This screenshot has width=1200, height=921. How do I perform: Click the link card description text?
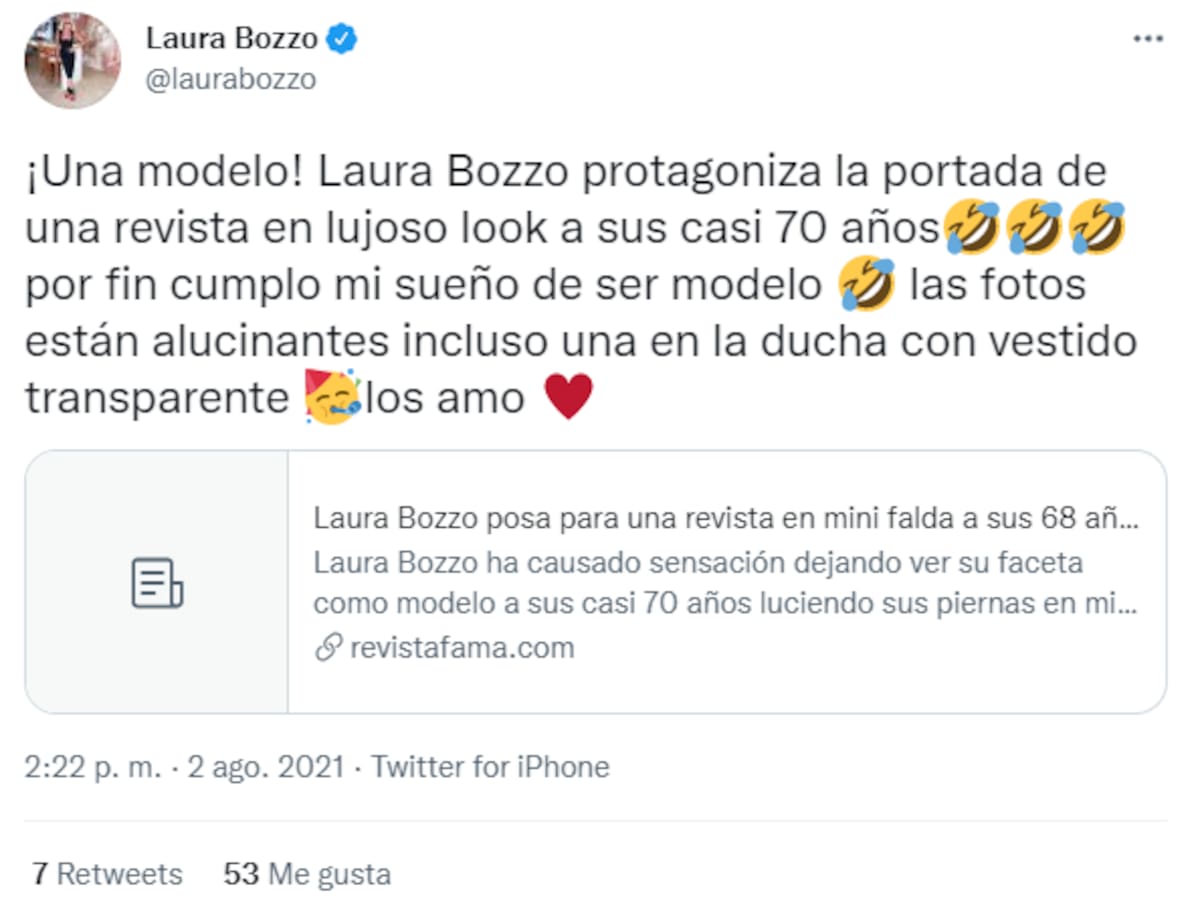pos(726,584)
